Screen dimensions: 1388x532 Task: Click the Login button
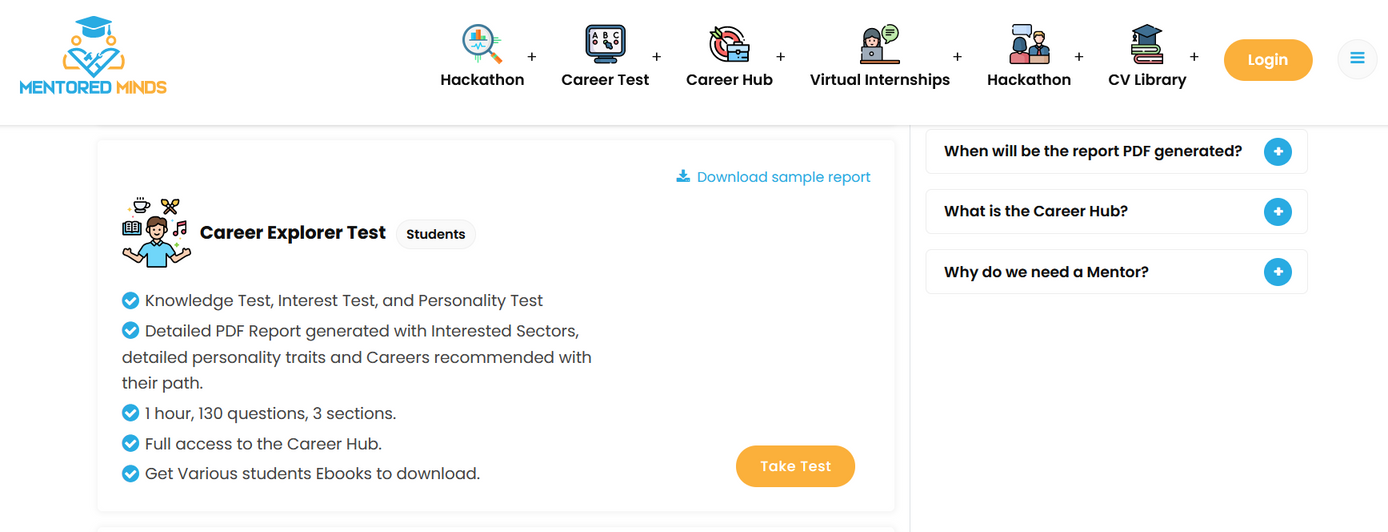(x=1268, y=60)
